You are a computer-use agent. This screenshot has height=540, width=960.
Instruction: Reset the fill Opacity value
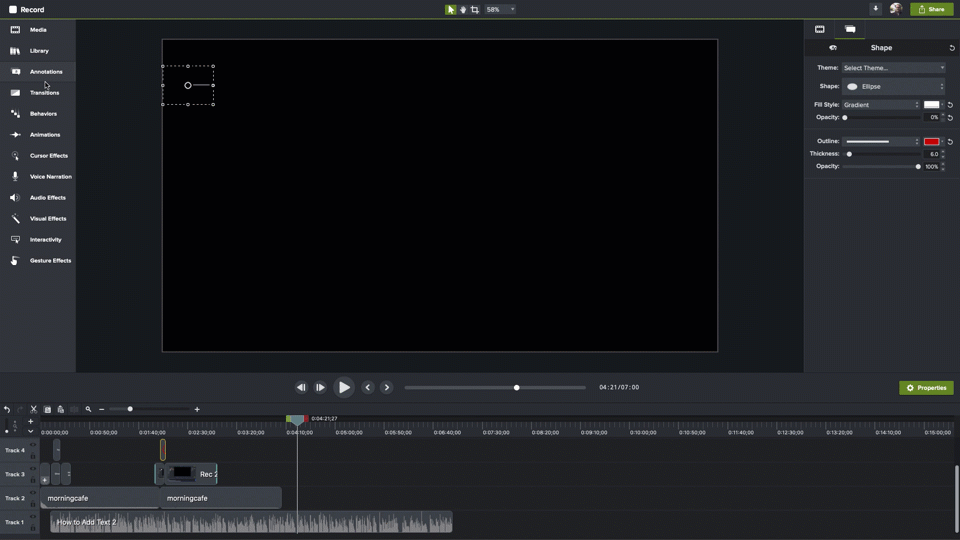950,118
